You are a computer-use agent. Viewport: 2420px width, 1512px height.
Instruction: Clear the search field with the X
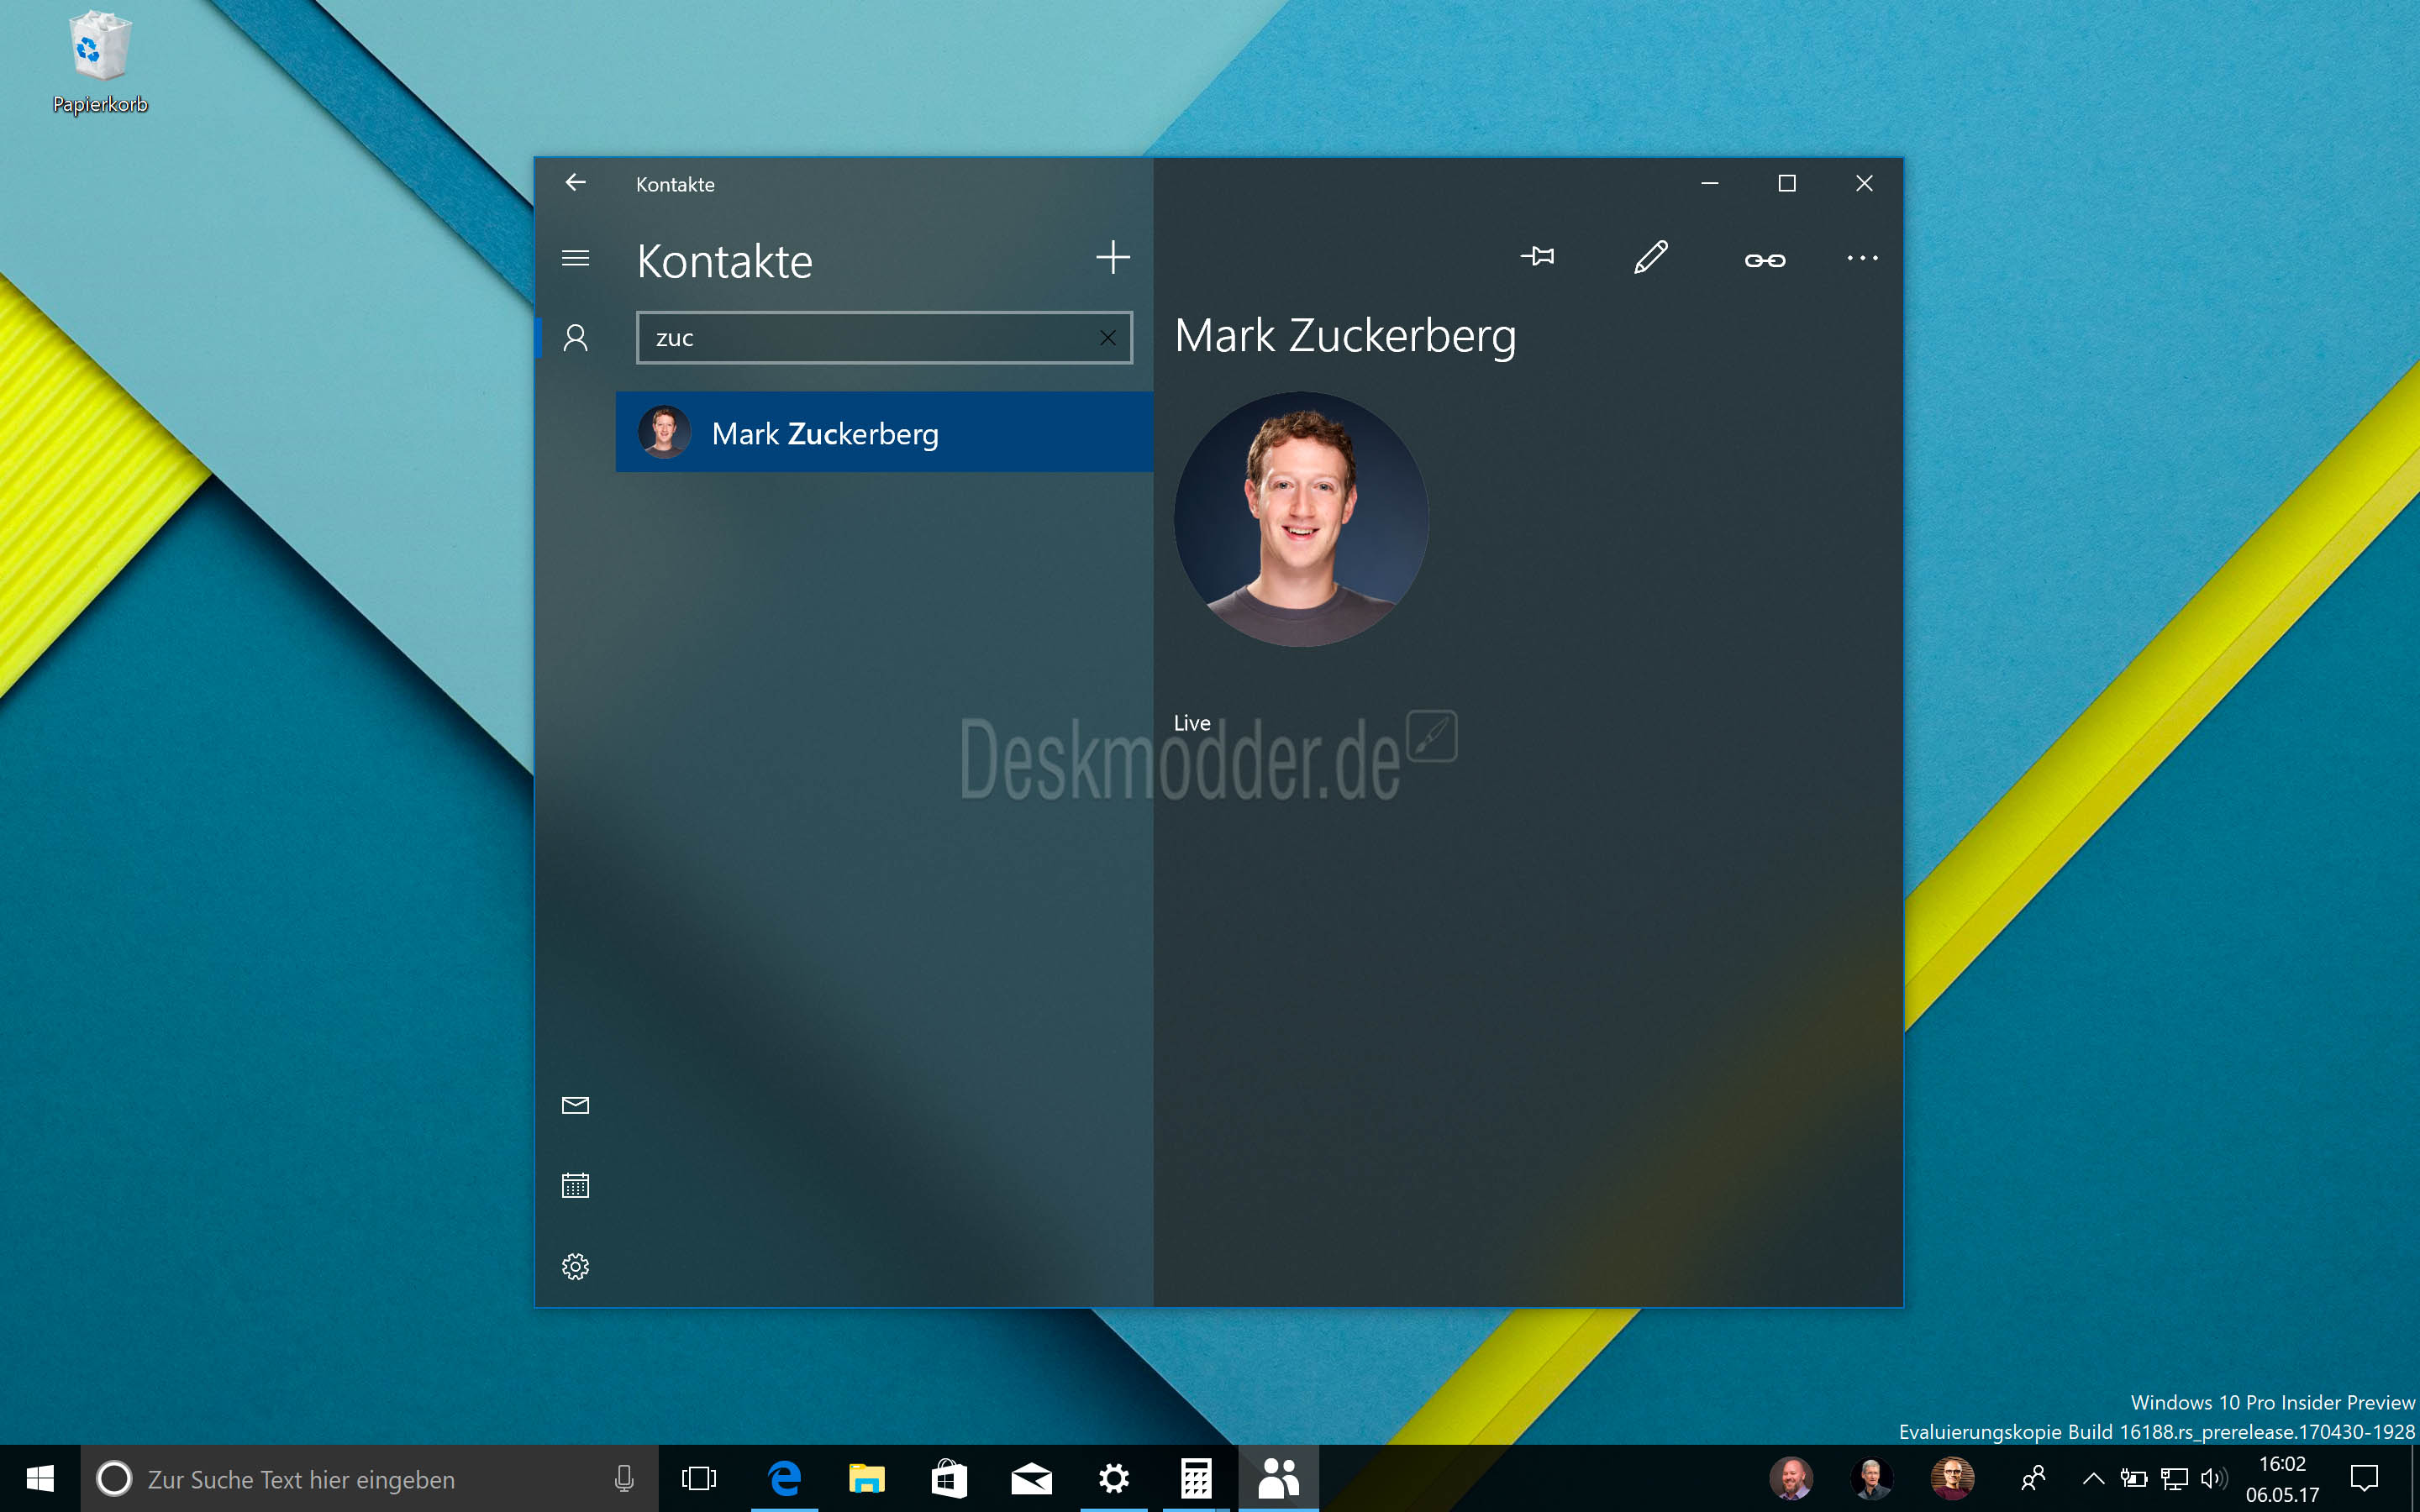1107,338
